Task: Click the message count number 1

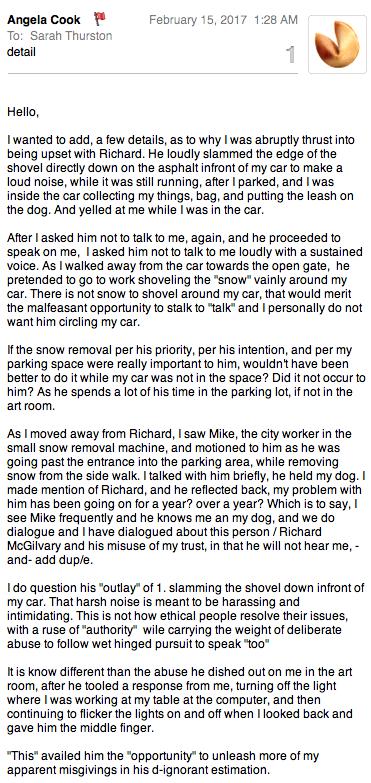Action: 290,55
